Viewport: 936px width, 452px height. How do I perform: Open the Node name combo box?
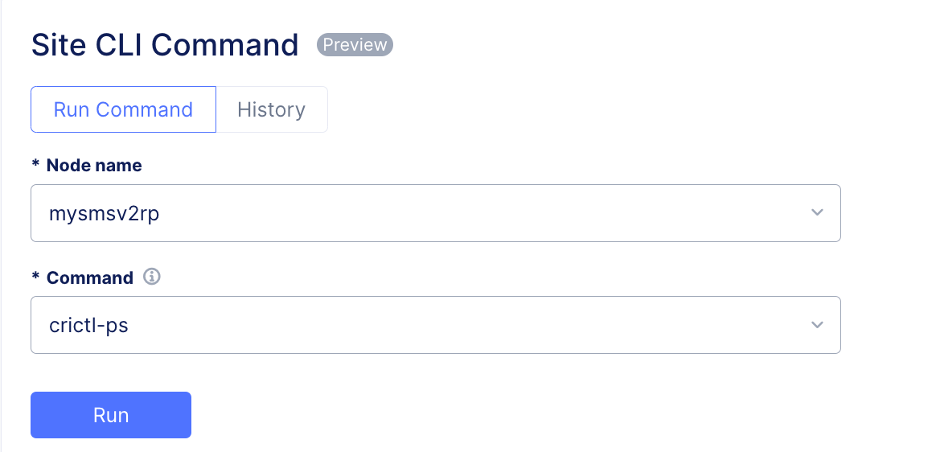click(435, 212)
